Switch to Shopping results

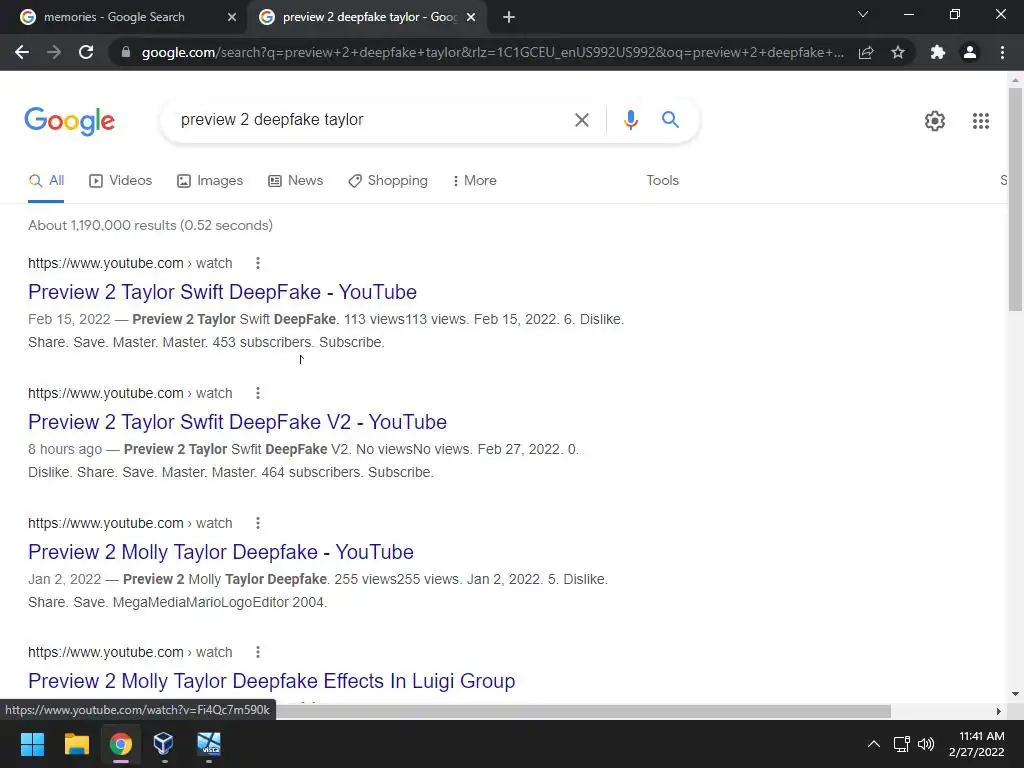coord(388,181)
